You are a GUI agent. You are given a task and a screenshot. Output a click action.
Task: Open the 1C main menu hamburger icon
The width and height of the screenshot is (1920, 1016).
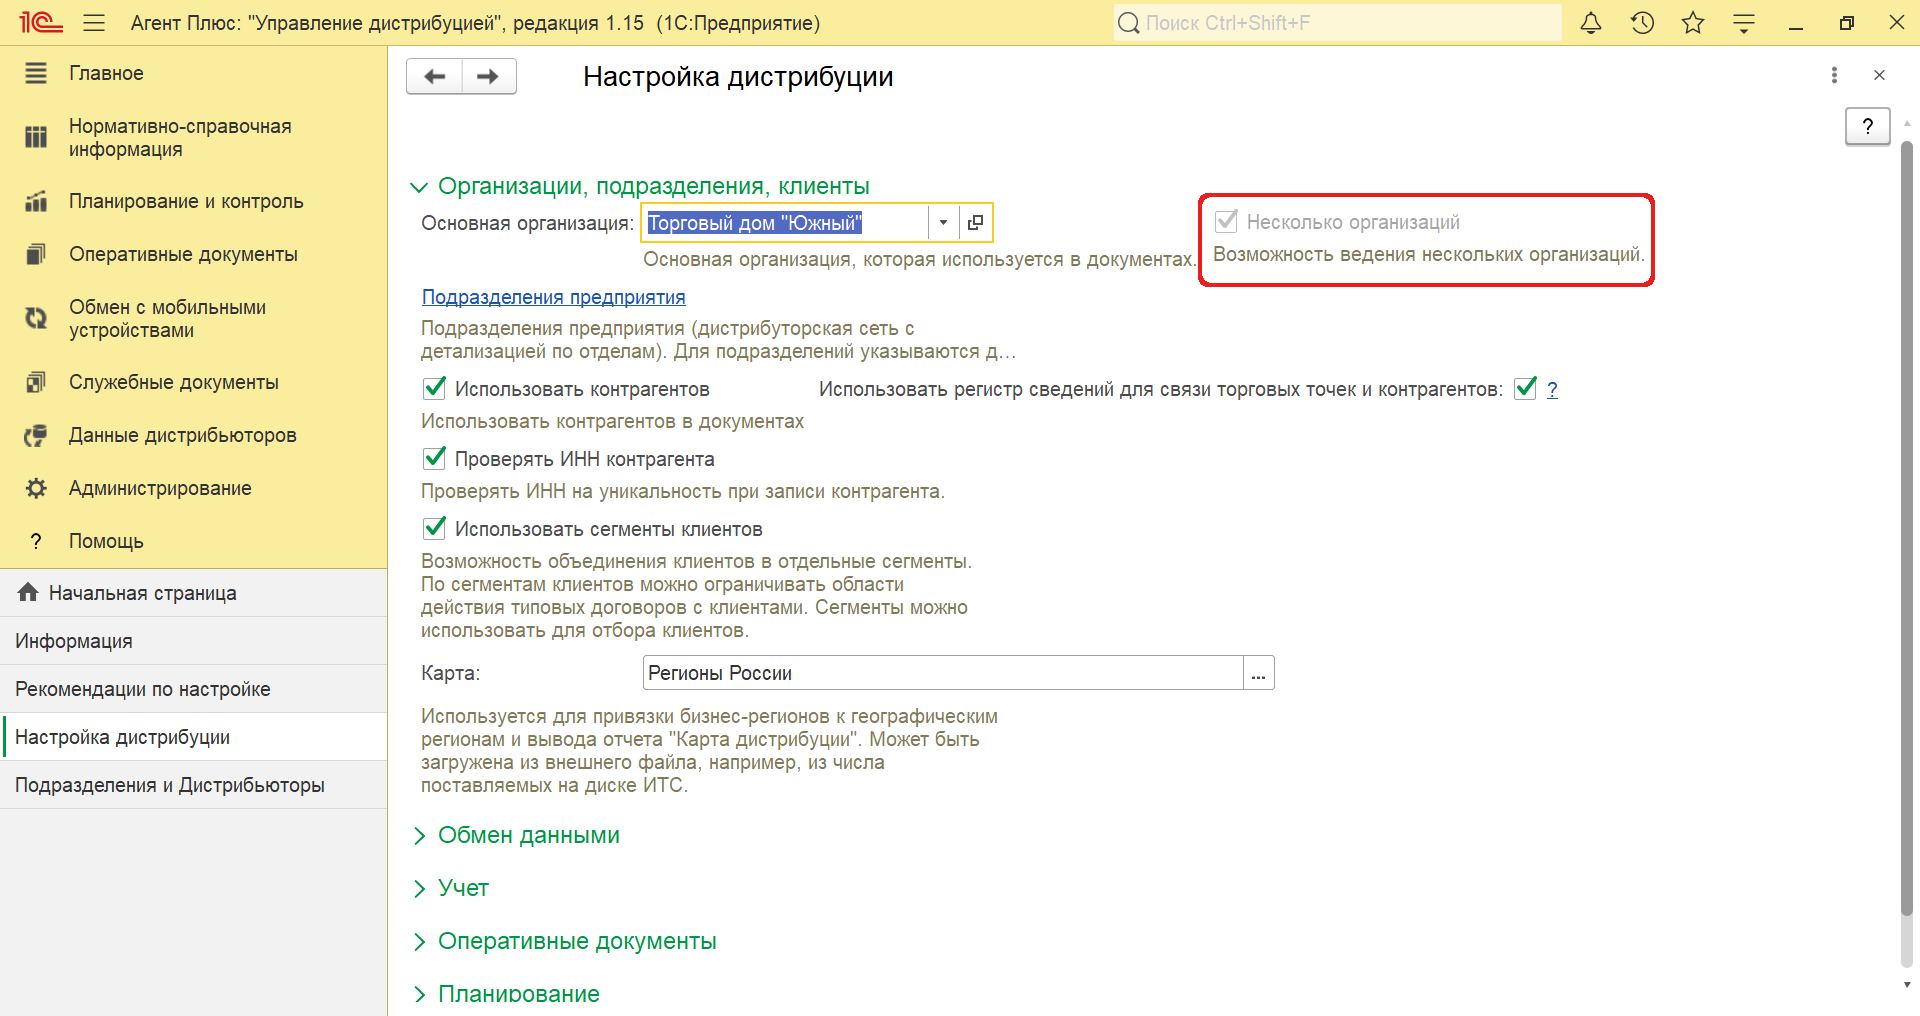94,22
